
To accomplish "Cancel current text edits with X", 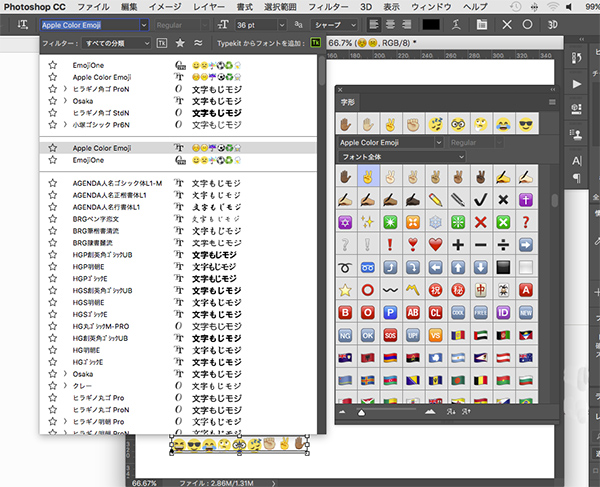I will (x=507, y=25).
